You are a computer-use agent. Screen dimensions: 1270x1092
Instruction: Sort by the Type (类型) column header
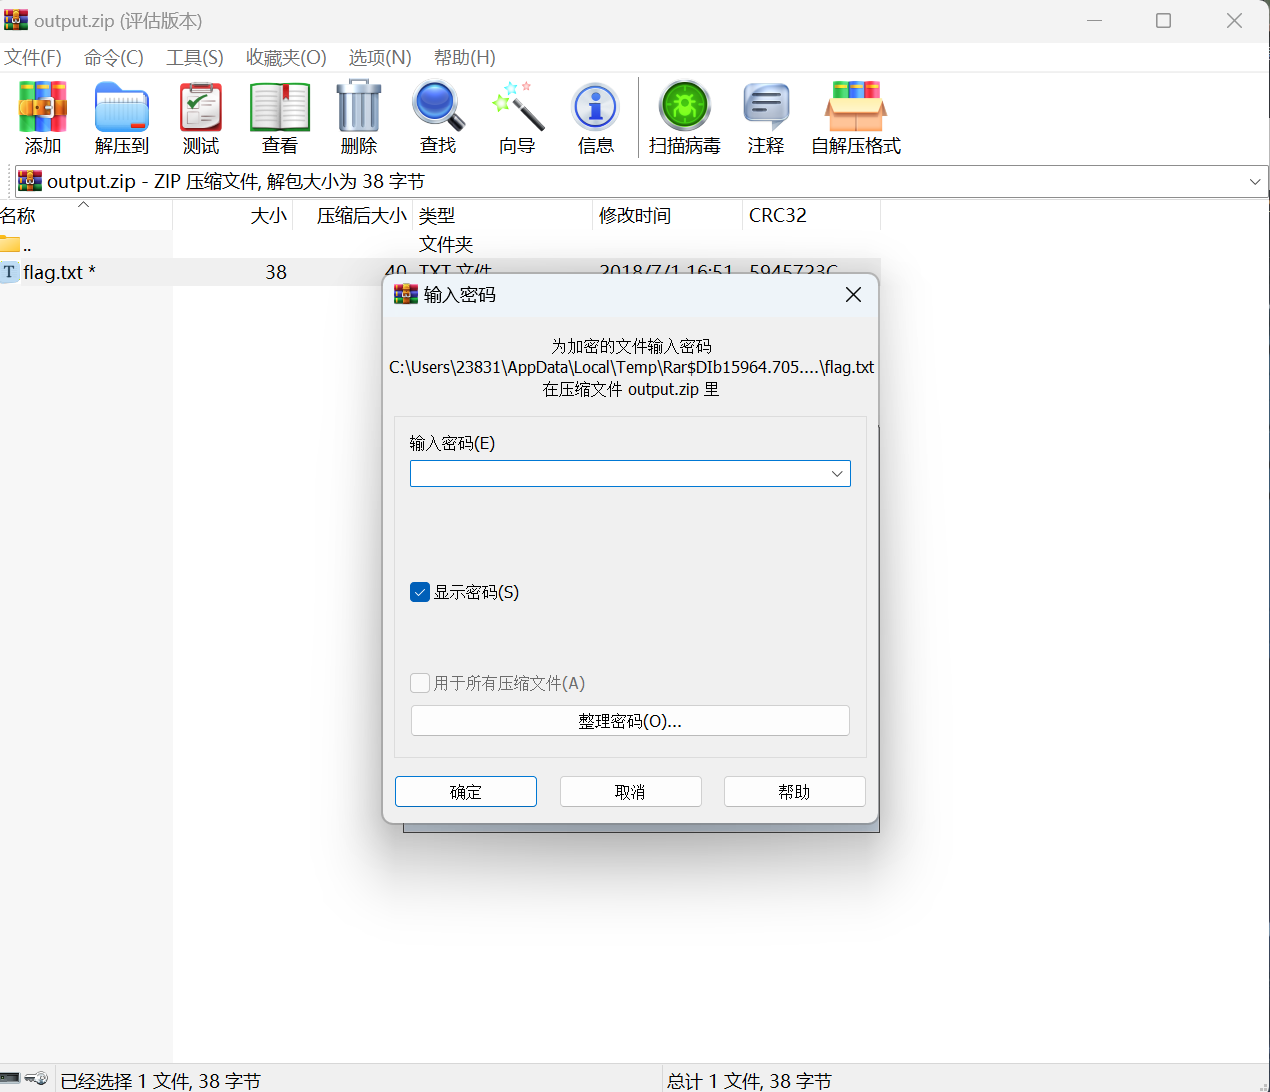coord(502,215)
